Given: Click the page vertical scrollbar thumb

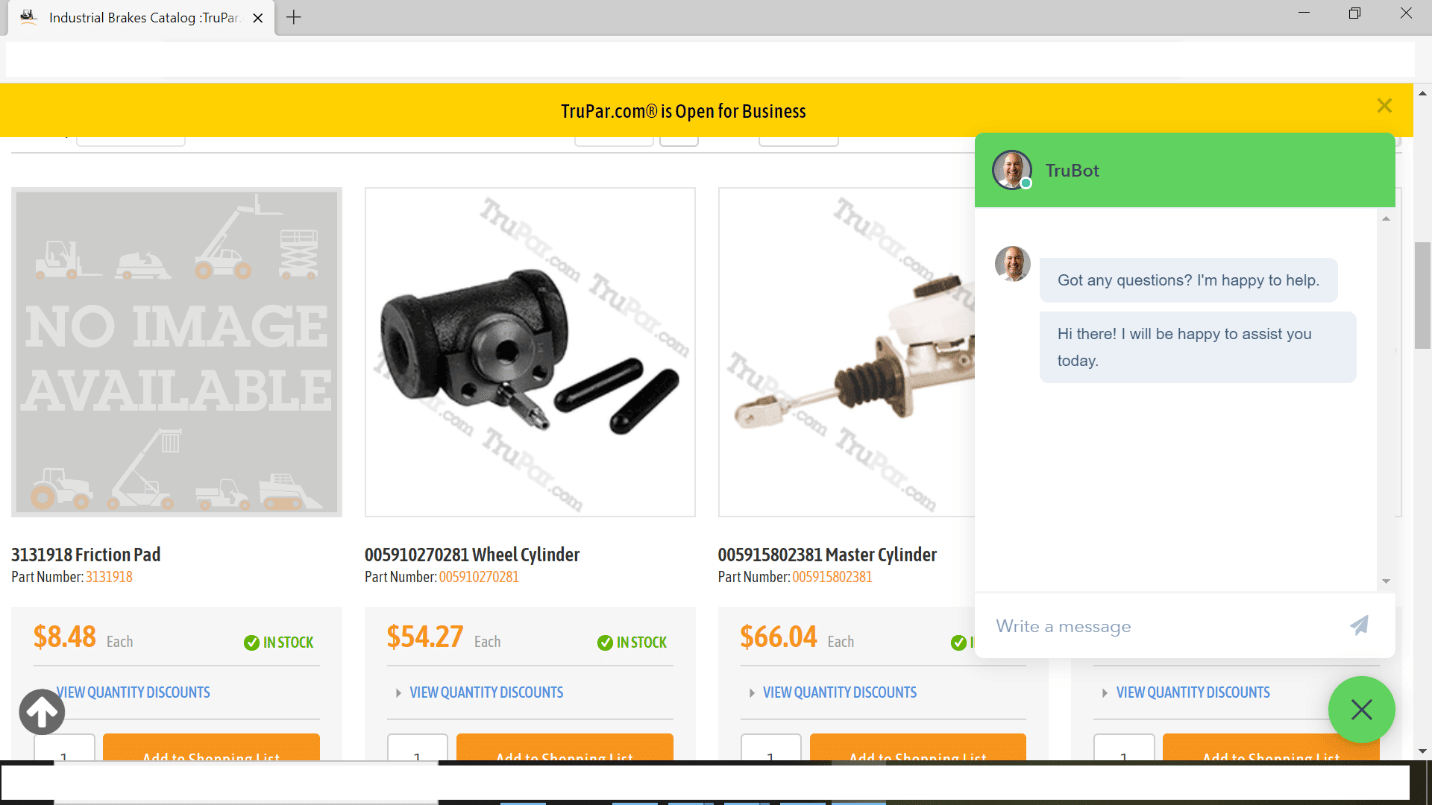Looking at the screenshot, I should pyautogui.click(x=1423, y=295).
